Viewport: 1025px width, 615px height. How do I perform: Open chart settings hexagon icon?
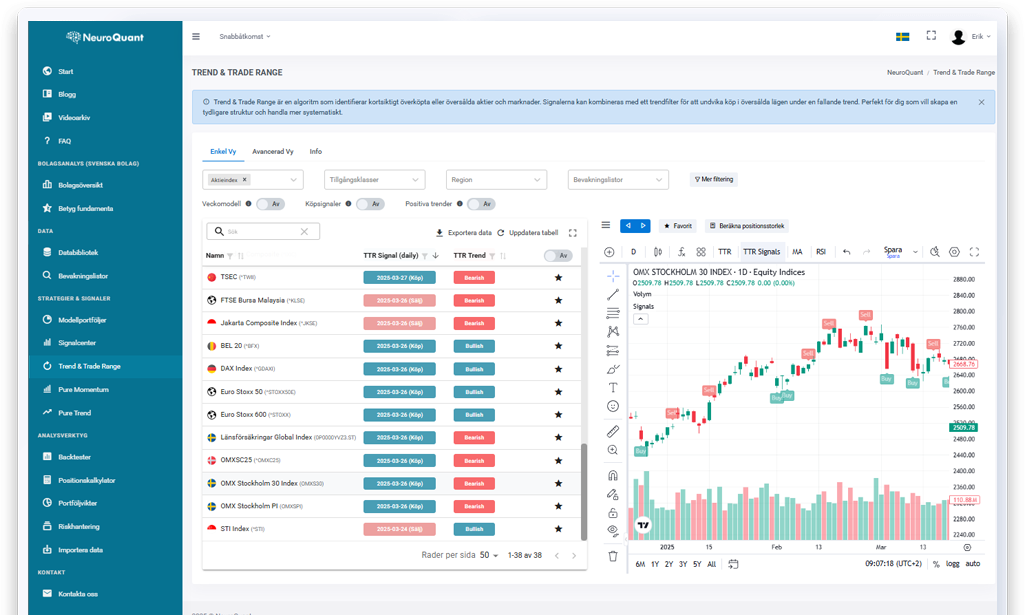[954, 252]
